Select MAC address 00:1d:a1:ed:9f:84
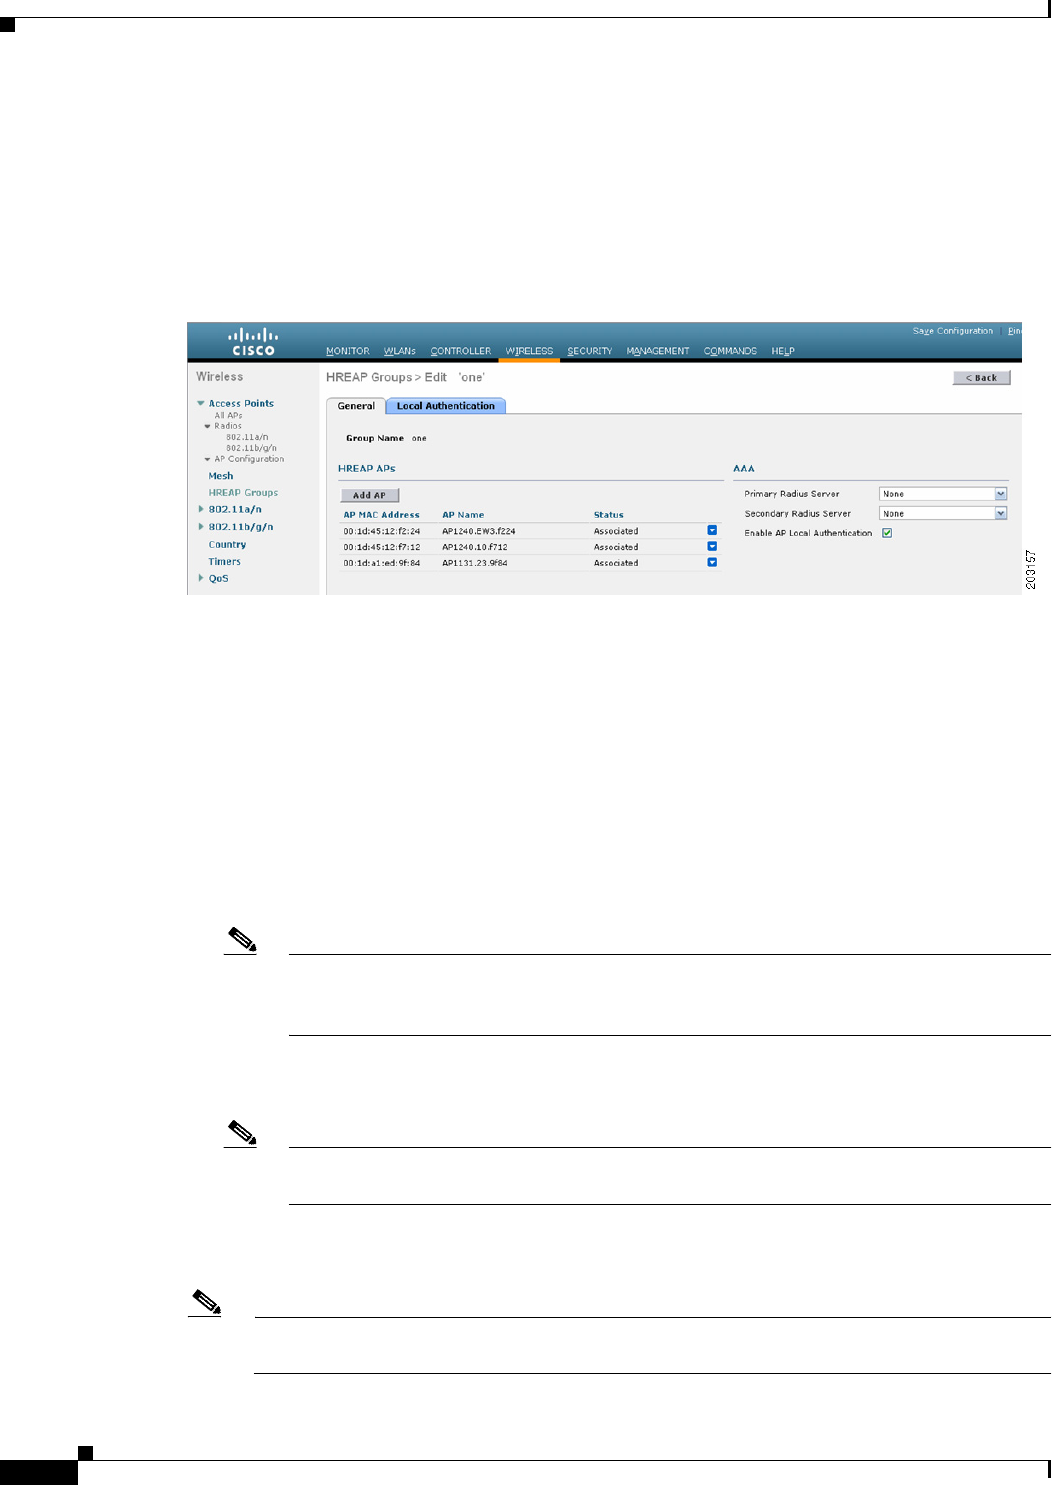This screenshot has height=1485, width=1052. (x=382, y=563)
